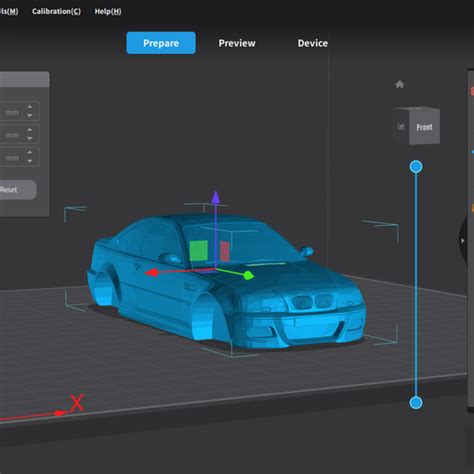The height and width of the screenshot is (474, 474).
Task: Expand the collapsed right side panel arrow
Action: (x=462, y=240)
